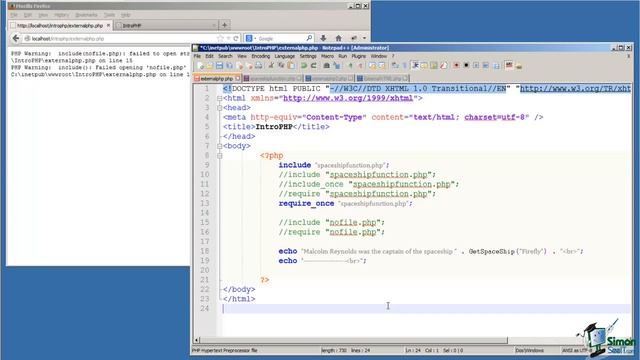Select the localhost externalphp.php Firefox tab

click(60, 25)
